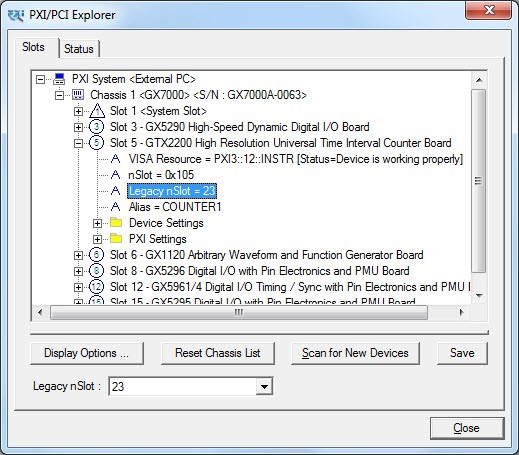Select the Alias = COUNTER1 row
Screen dimensions: 519x455
click(175, 207)
